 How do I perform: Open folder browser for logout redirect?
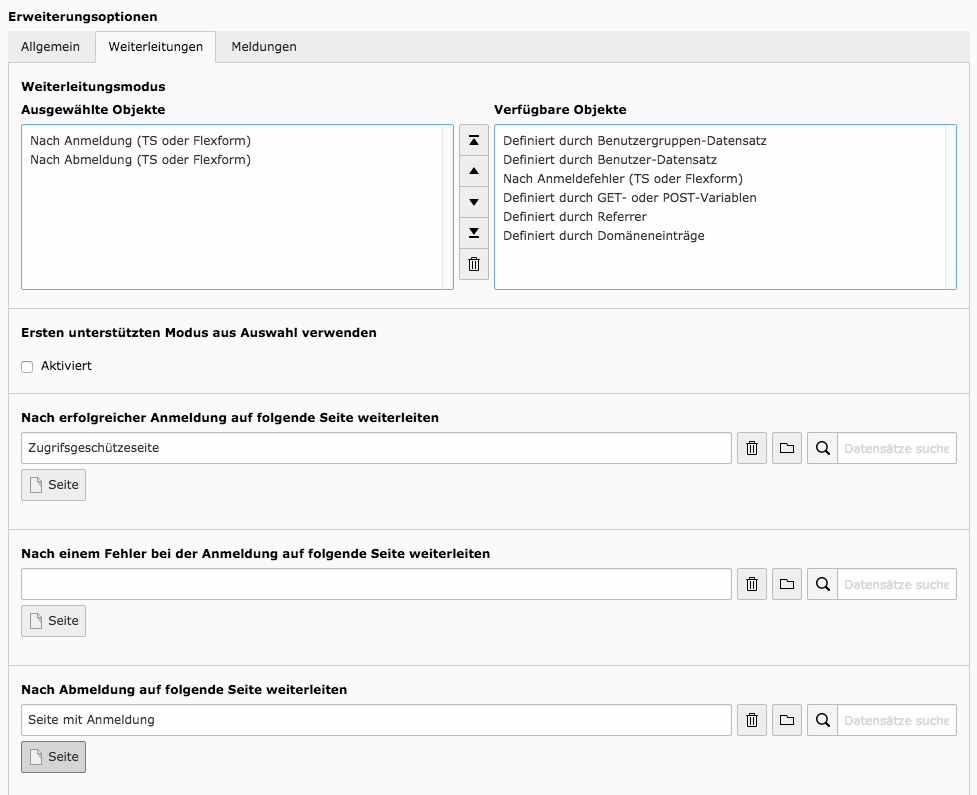tap(787, 720)
